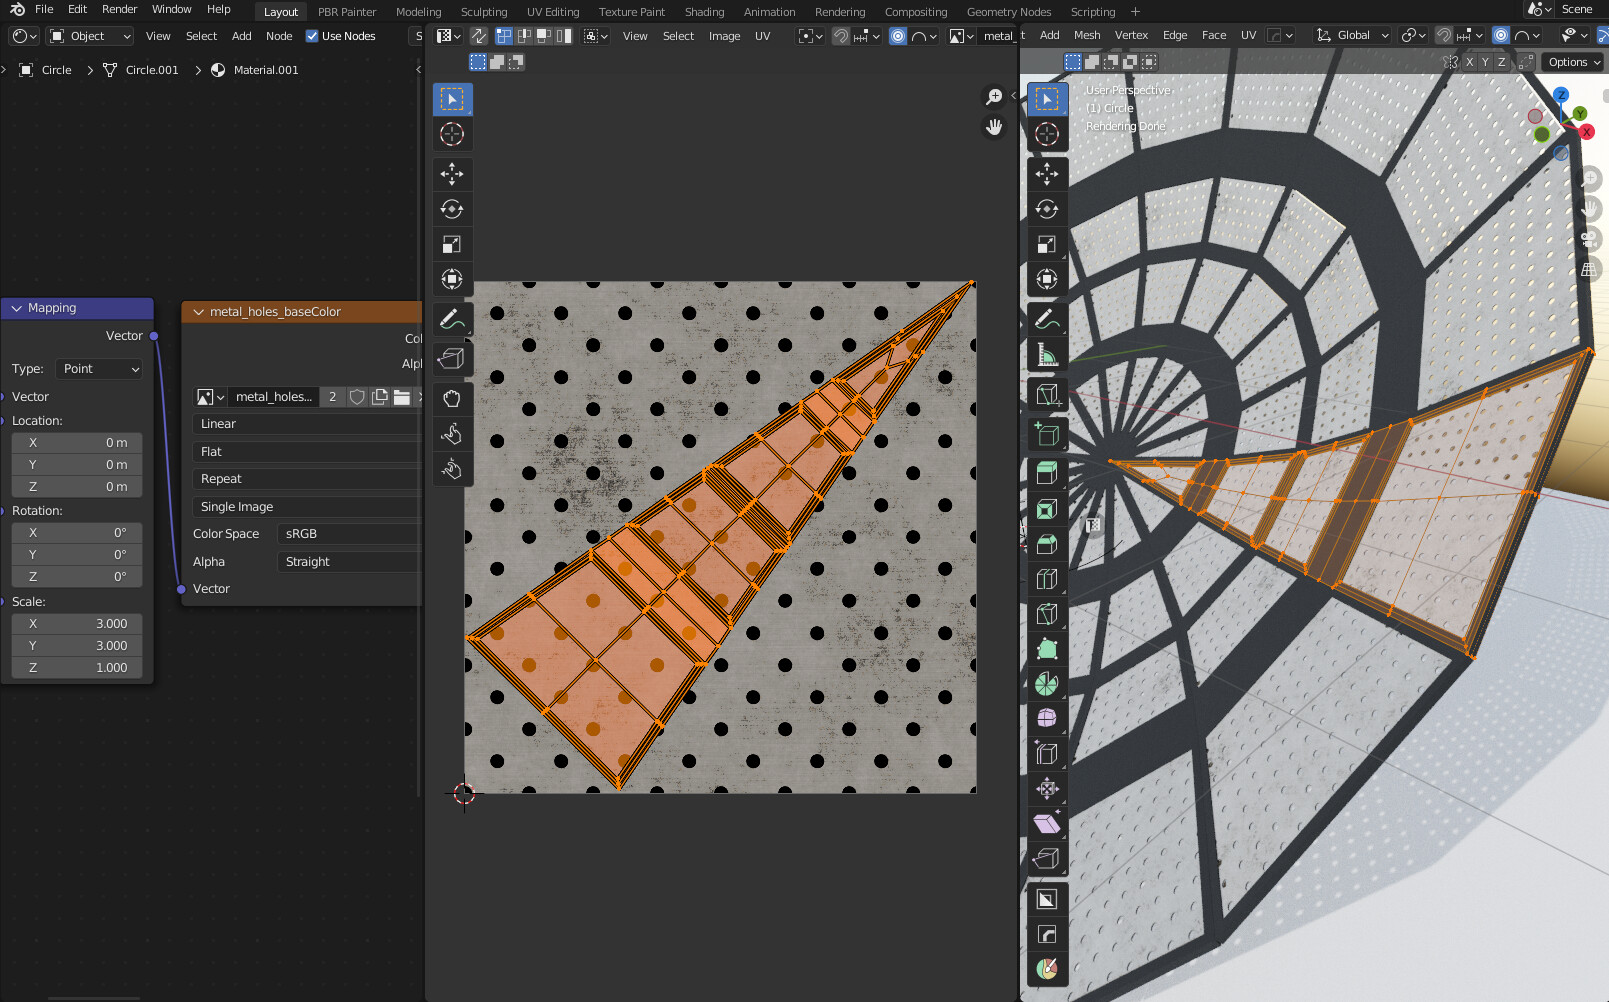1609x1002 pixels.
Task: Select the Extrude Region tool
Action: pos(1047,474)
